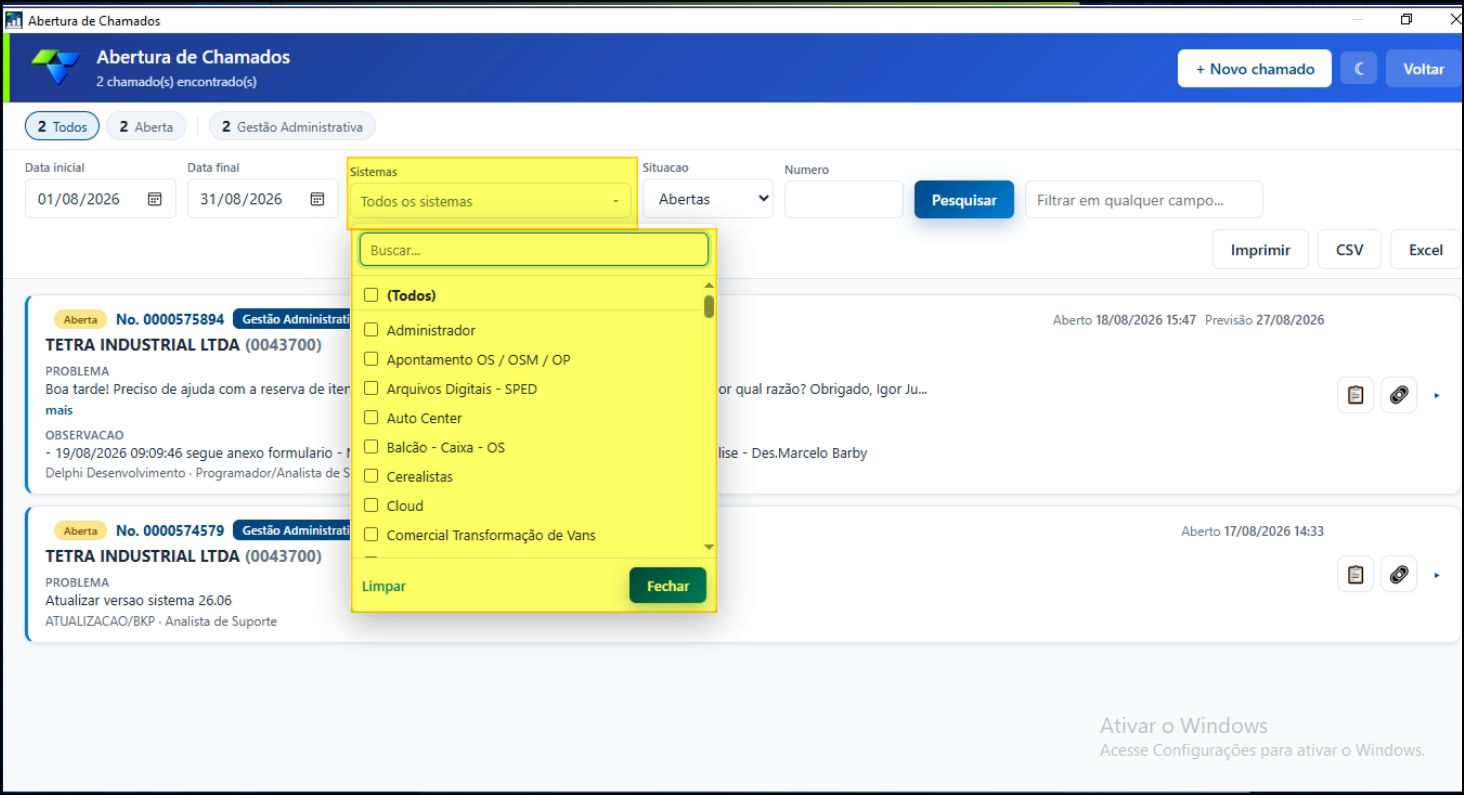
Task: Check Balcão - Caixa - OS option
Action: [371, 447]
